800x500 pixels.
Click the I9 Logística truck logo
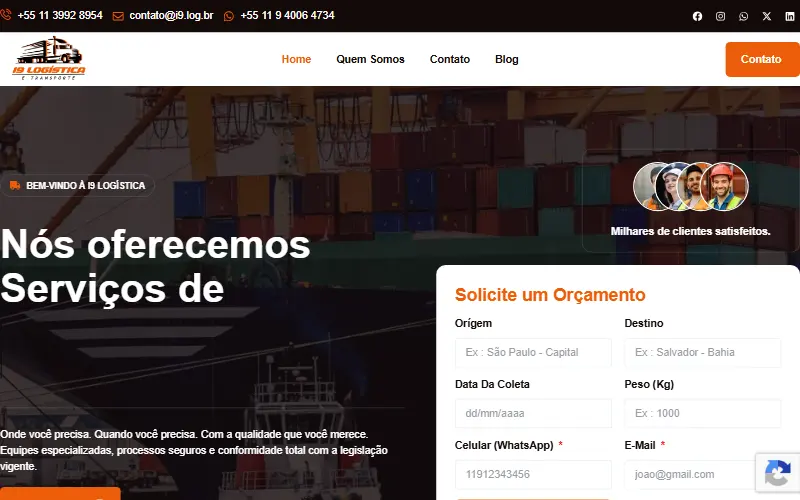[49, 58]
